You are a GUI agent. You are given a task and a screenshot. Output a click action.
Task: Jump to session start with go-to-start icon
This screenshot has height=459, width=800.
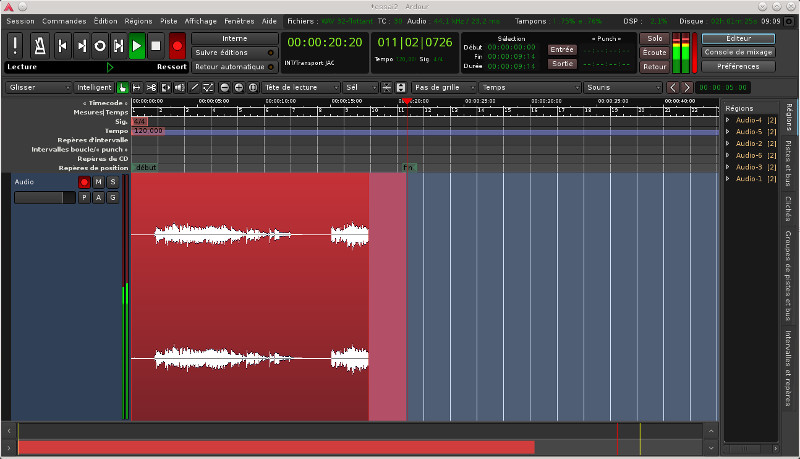(62, 45)
